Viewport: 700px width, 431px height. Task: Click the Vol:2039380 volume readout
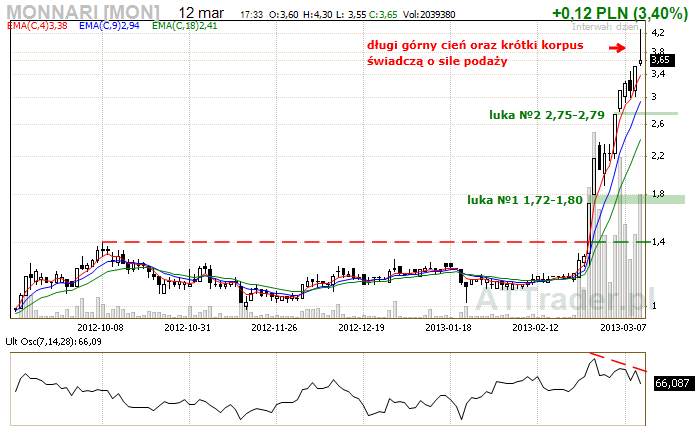429,15
